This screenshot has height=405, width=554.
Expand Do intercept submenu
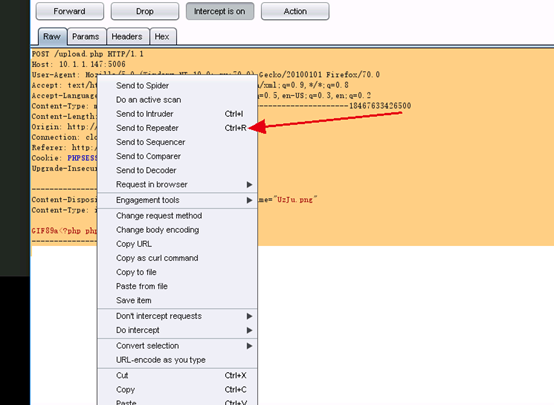[x=177, y=330]
